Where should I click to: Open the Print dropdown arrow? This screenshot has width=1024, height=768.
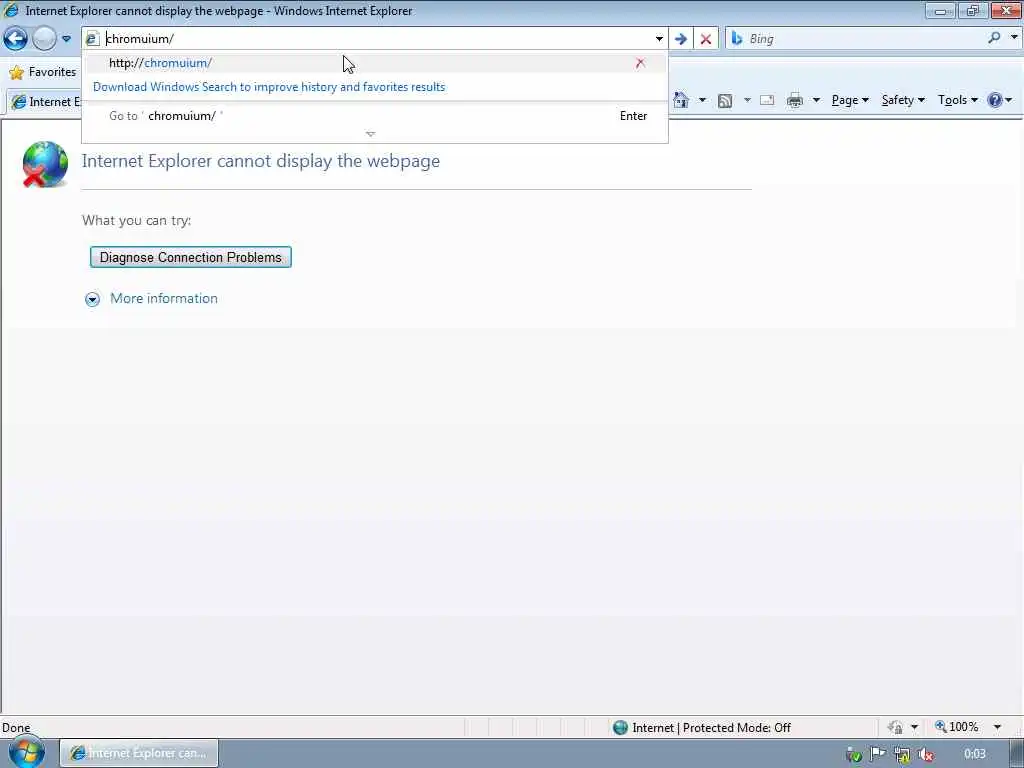click(816, 100)
